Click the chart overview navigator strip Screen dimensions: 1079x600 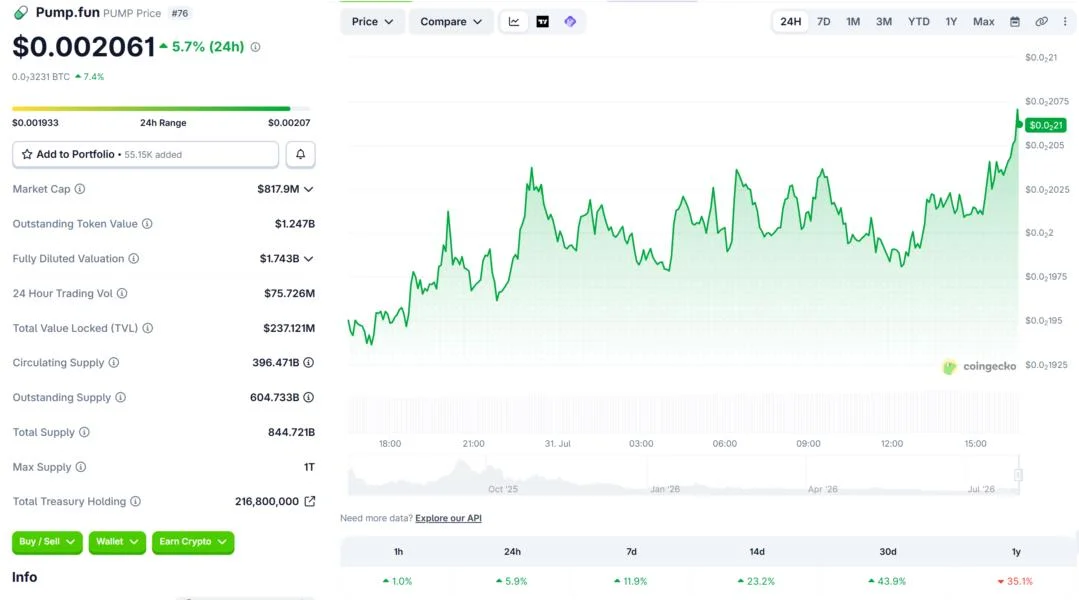point(683,475)
